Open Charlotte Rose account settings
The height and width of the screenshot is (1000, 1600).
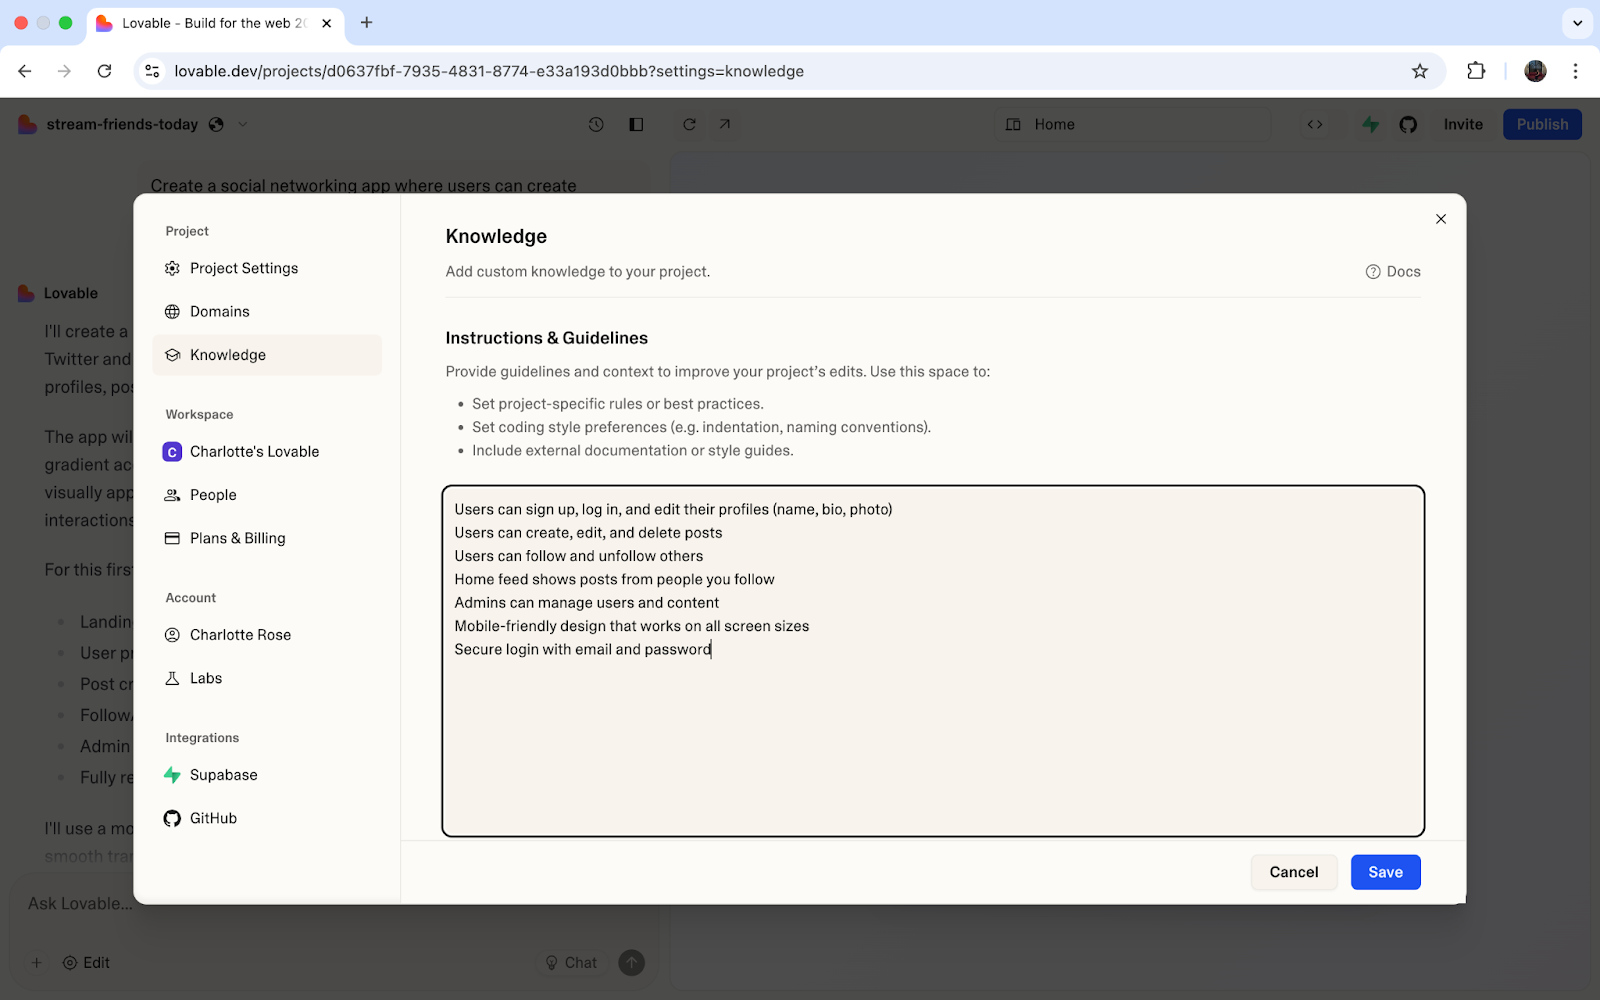[267, 635]
